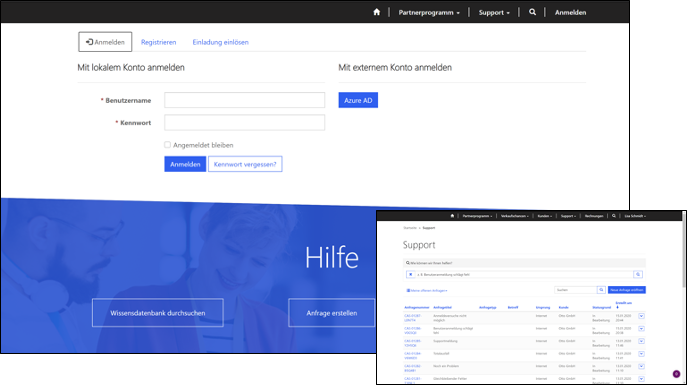Image resolution: width=693 pixels, height=389 pixels.
Task: Open the Meine offenen Anfragen view selector
Action: coord(427,290)
